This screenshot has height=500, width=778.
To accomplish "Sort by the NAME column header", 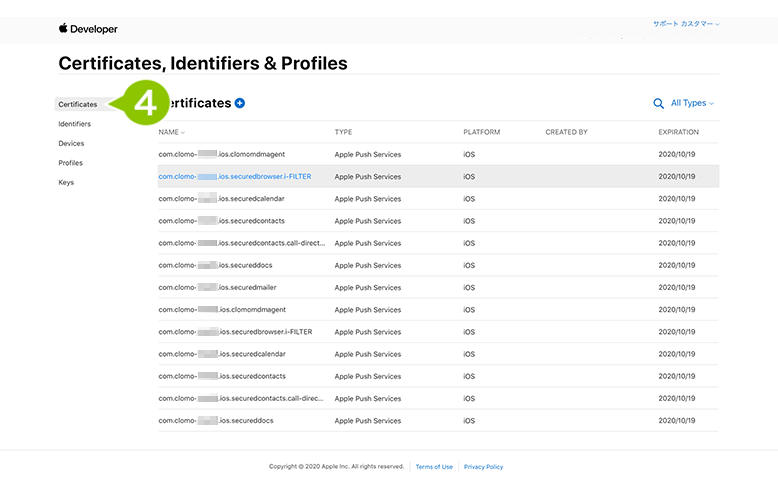I will pyautogui.click(x=171, y=132).
